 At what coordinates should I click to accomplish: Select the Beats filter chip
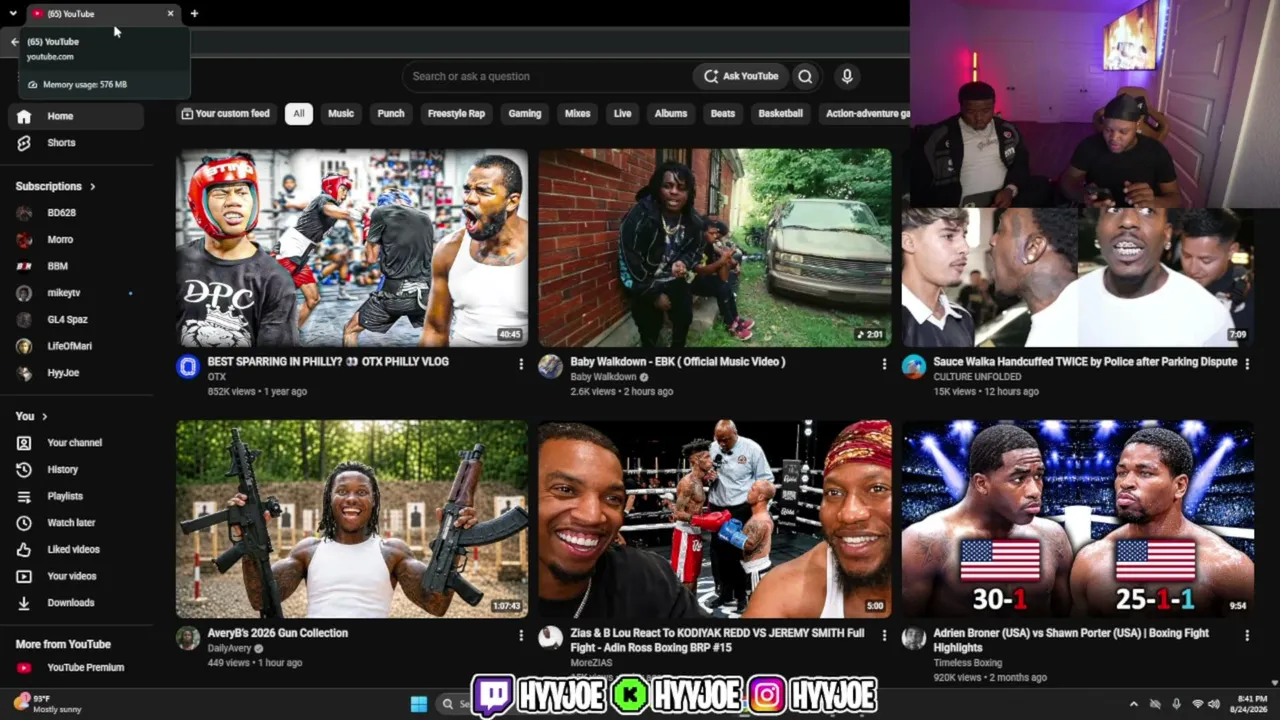(723, 114)
